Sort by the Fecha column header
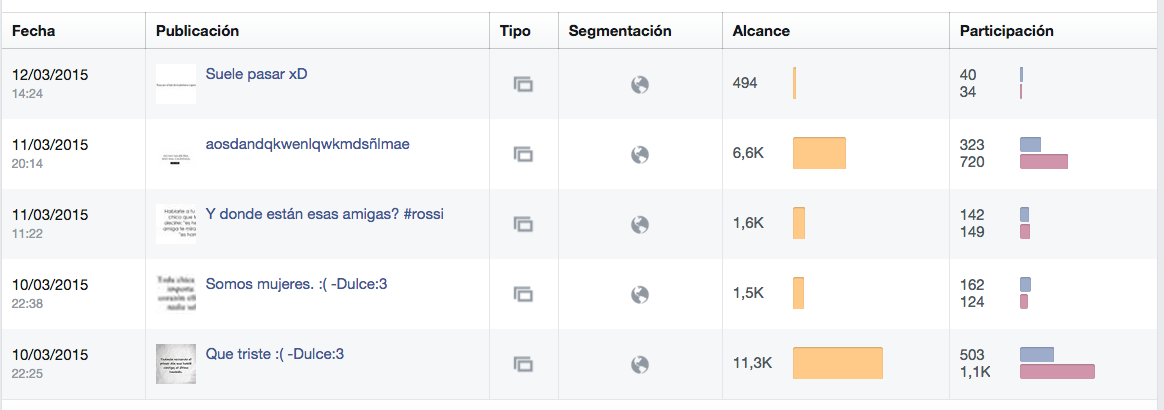The height and width of the screenshot is (410, 1164). pos(34,31)
